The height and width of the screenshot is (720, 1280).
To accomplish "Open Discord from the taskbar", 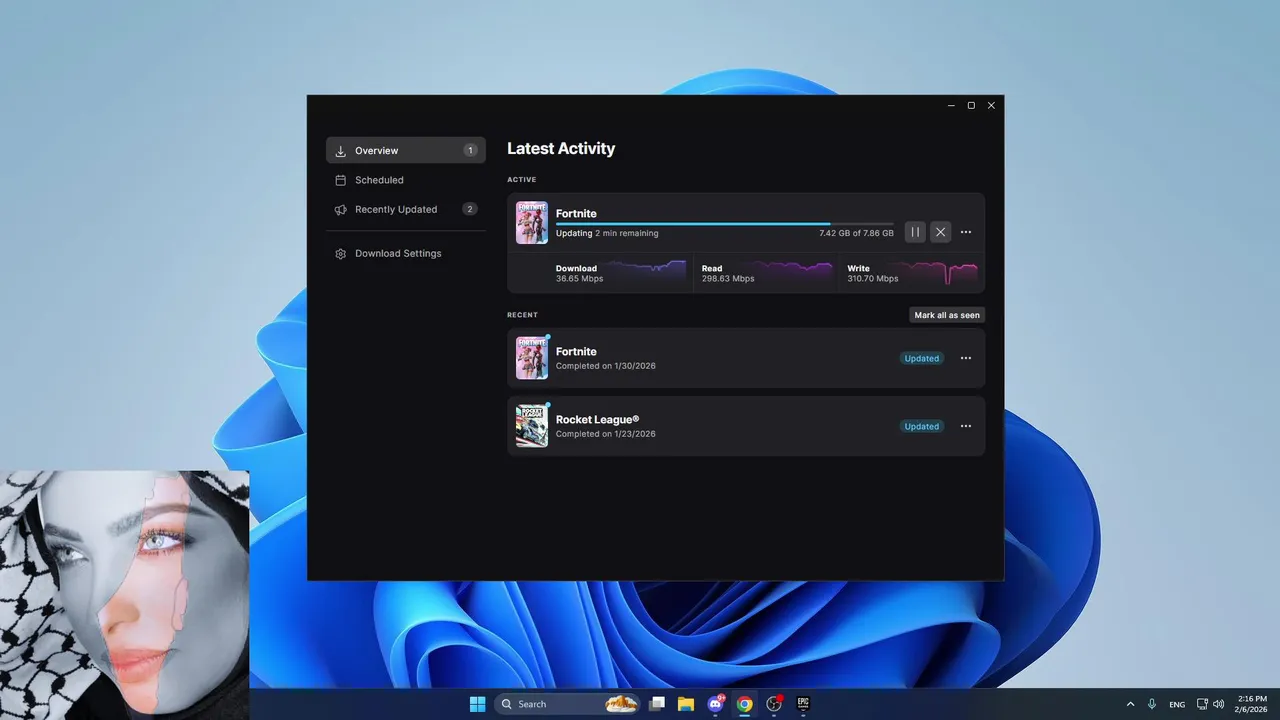I will [715, 704].
